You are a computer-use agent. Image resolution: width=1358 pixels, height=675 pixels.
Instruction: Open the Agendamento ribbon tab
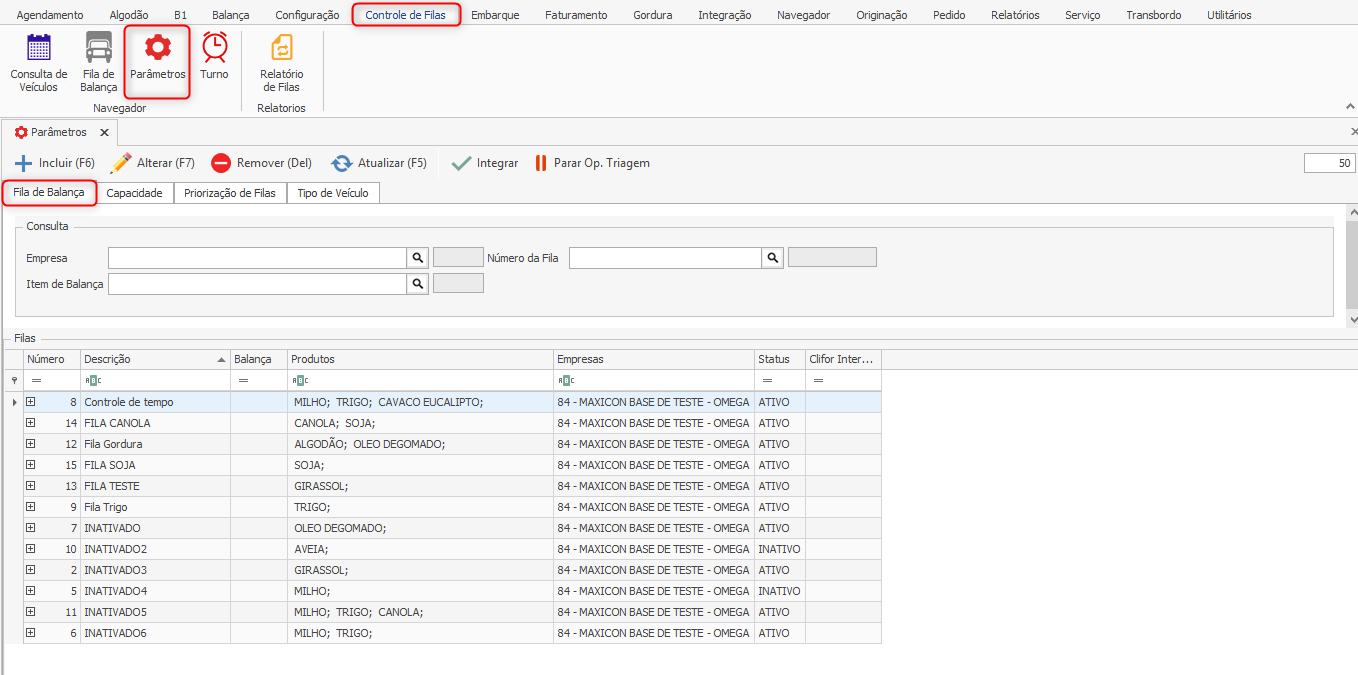pyautogui.click(x=50, y=15)
